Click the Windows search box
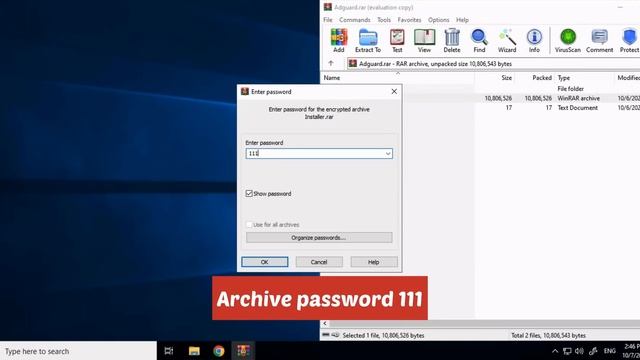The width and height of the screenshot is (640, 360). tap(78, 351)
